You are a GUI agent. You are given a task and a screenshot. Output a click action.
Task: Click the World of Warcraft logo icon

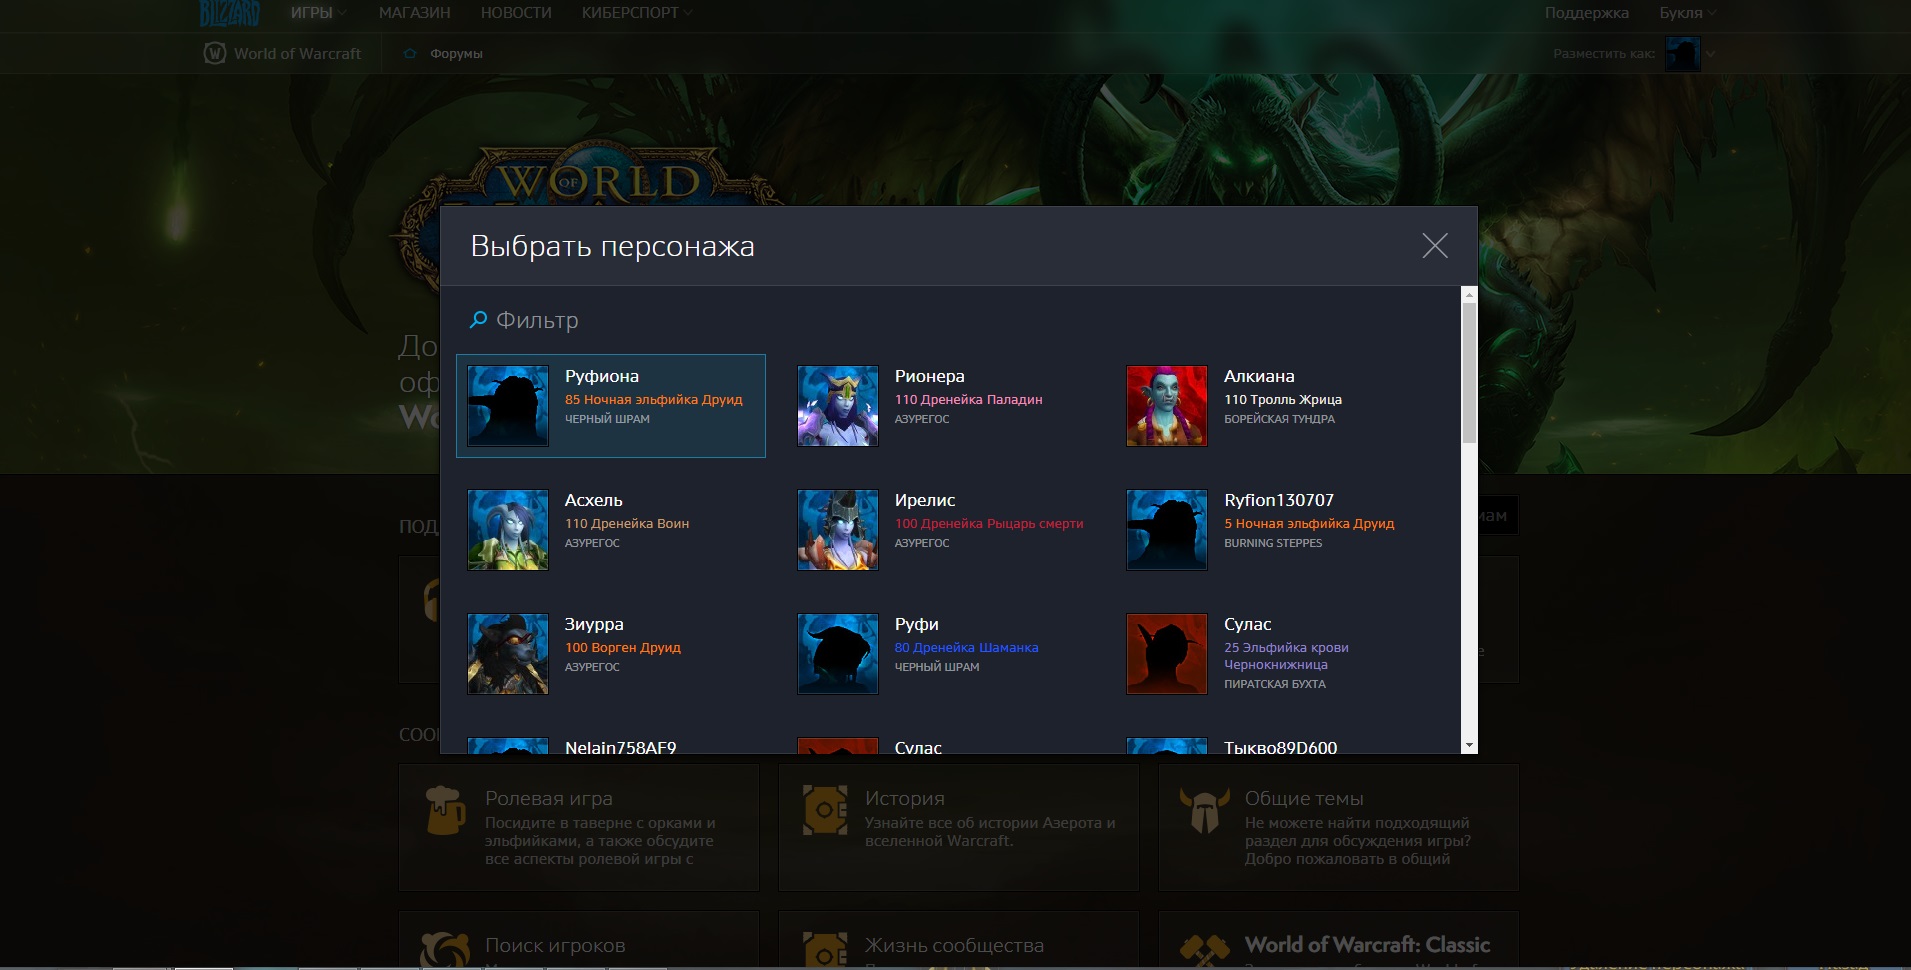coord(215,53)
